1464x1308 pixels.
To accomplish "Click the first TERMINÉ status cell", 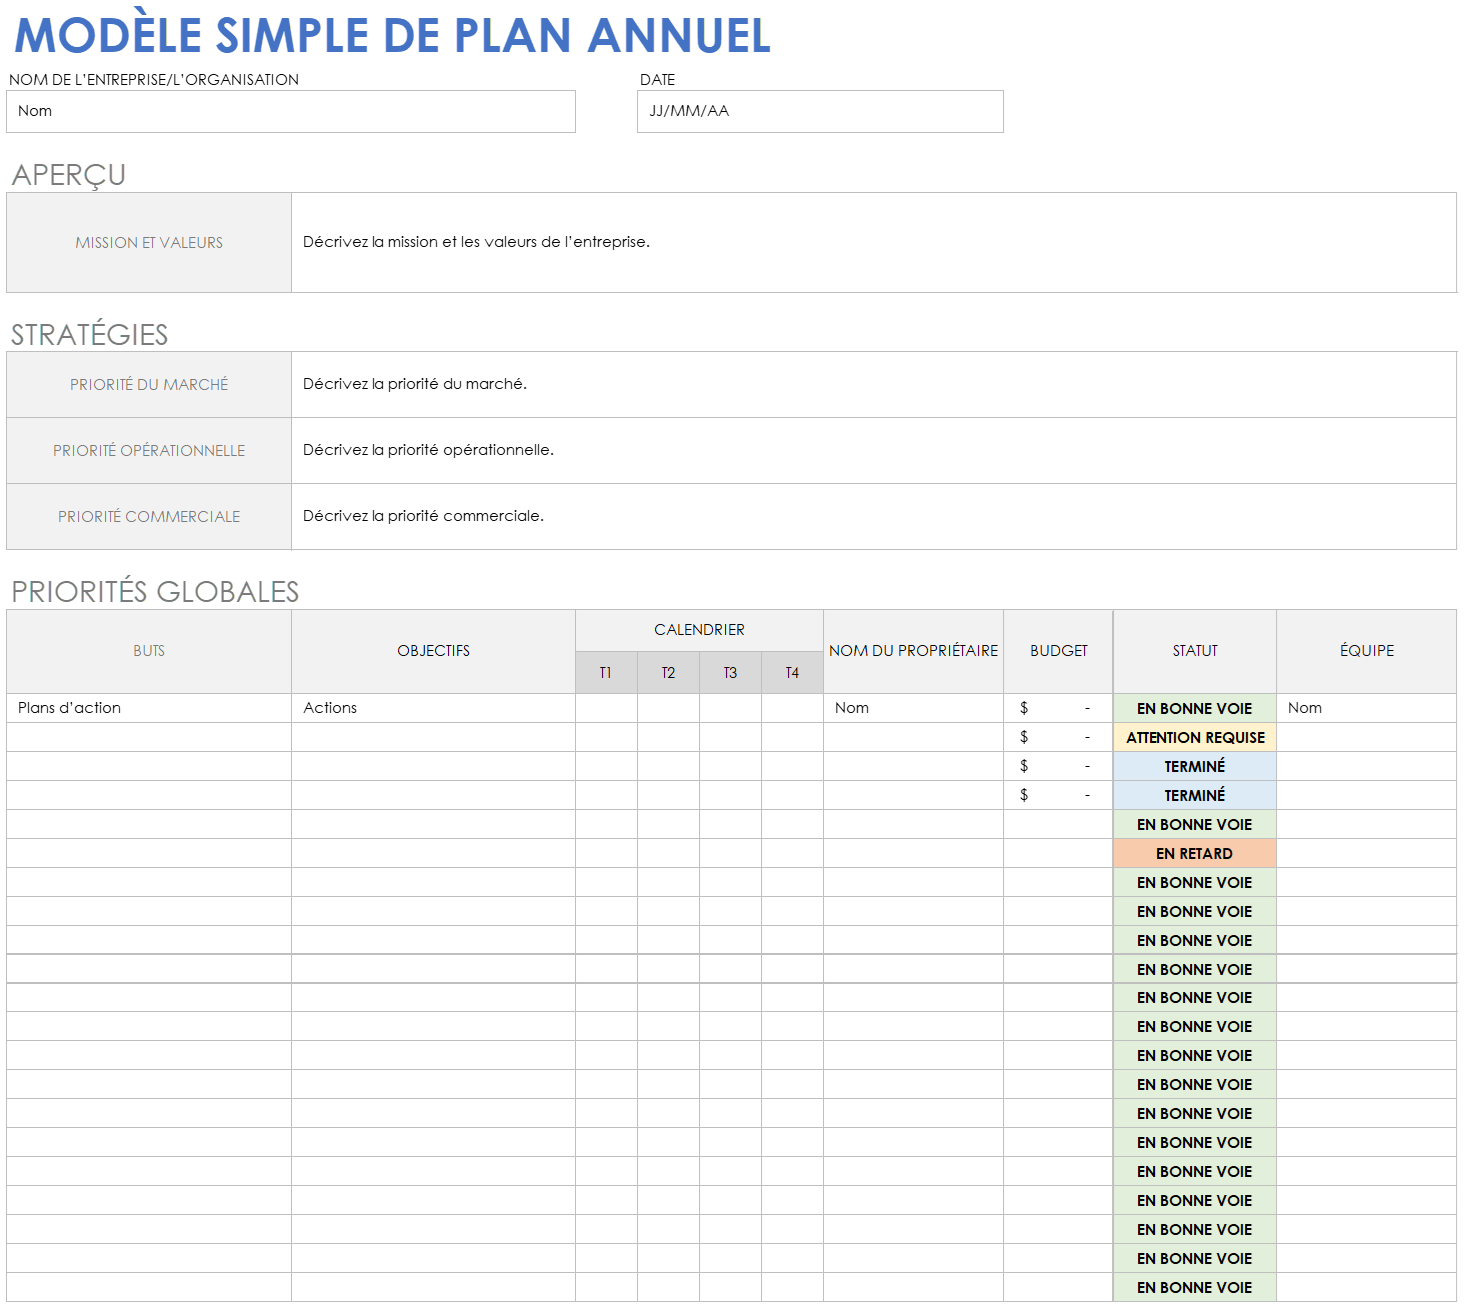I will (1194, 766).
